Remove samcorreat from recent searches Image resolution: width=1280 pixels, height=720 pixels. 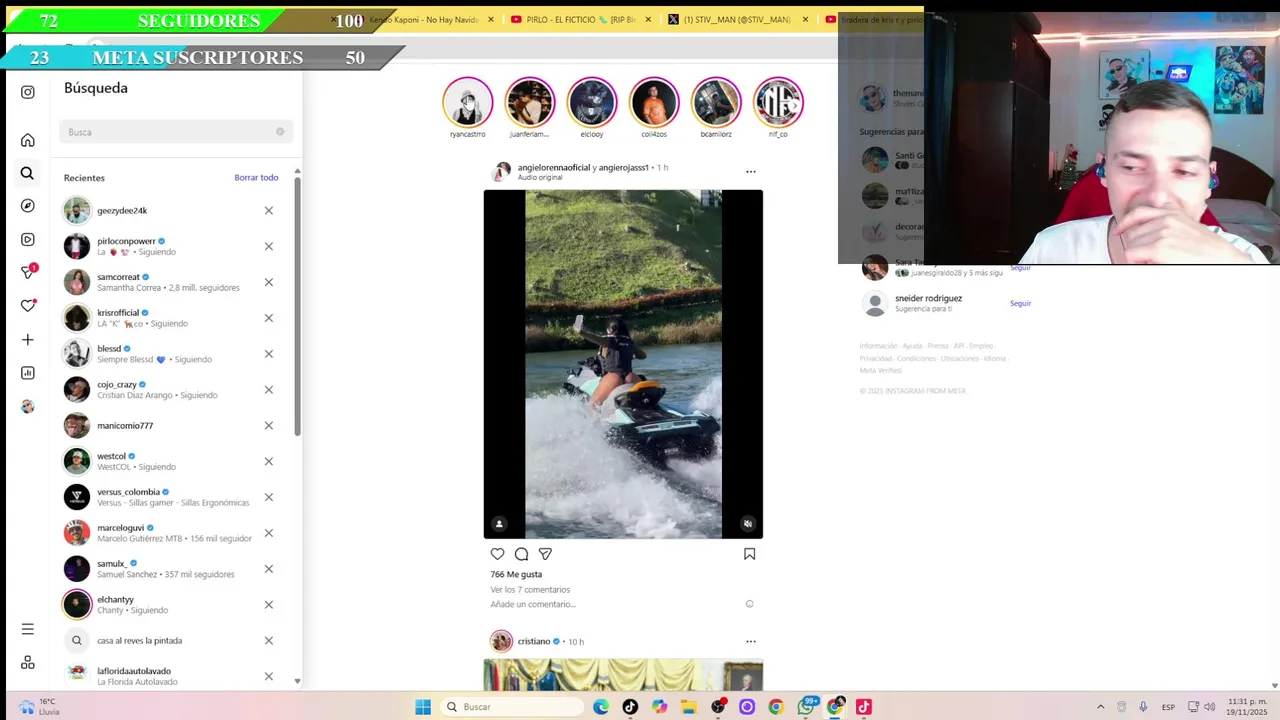(x=268, y=282)
